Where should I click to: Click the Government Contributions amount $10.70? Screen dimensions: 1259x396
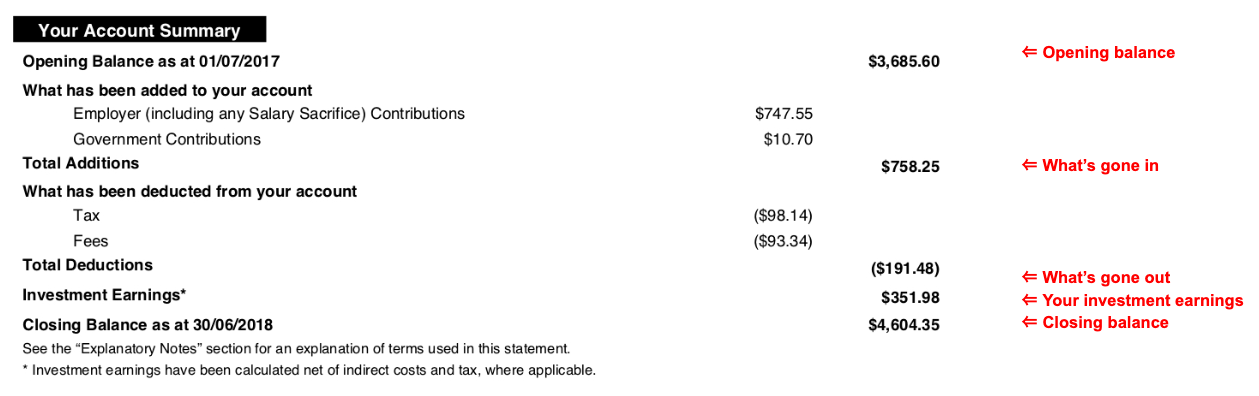click(788, 140)
